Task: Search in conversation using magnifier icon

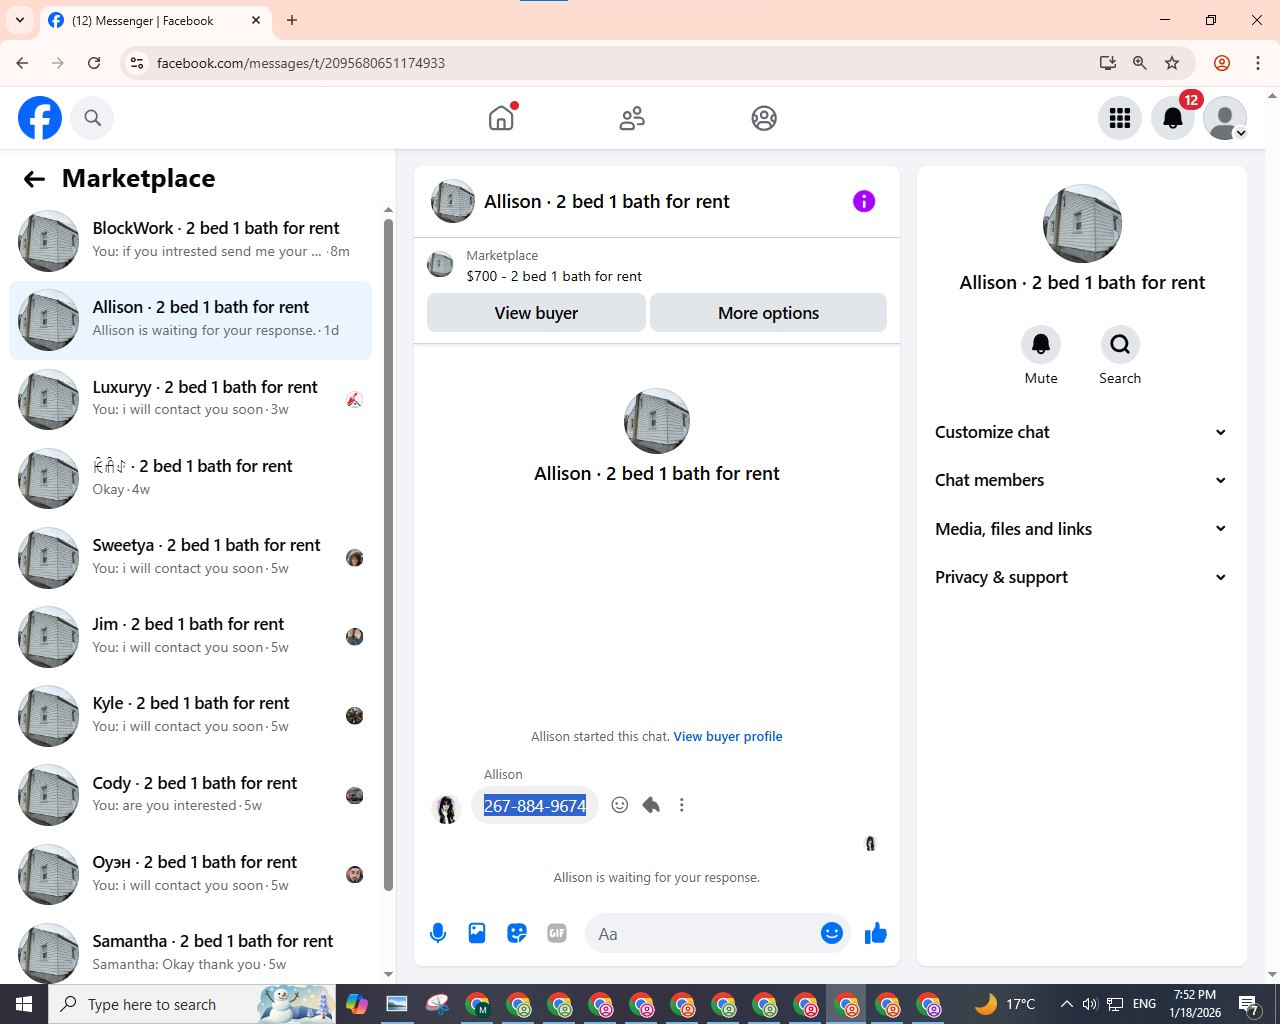Action: [1120, 345]
